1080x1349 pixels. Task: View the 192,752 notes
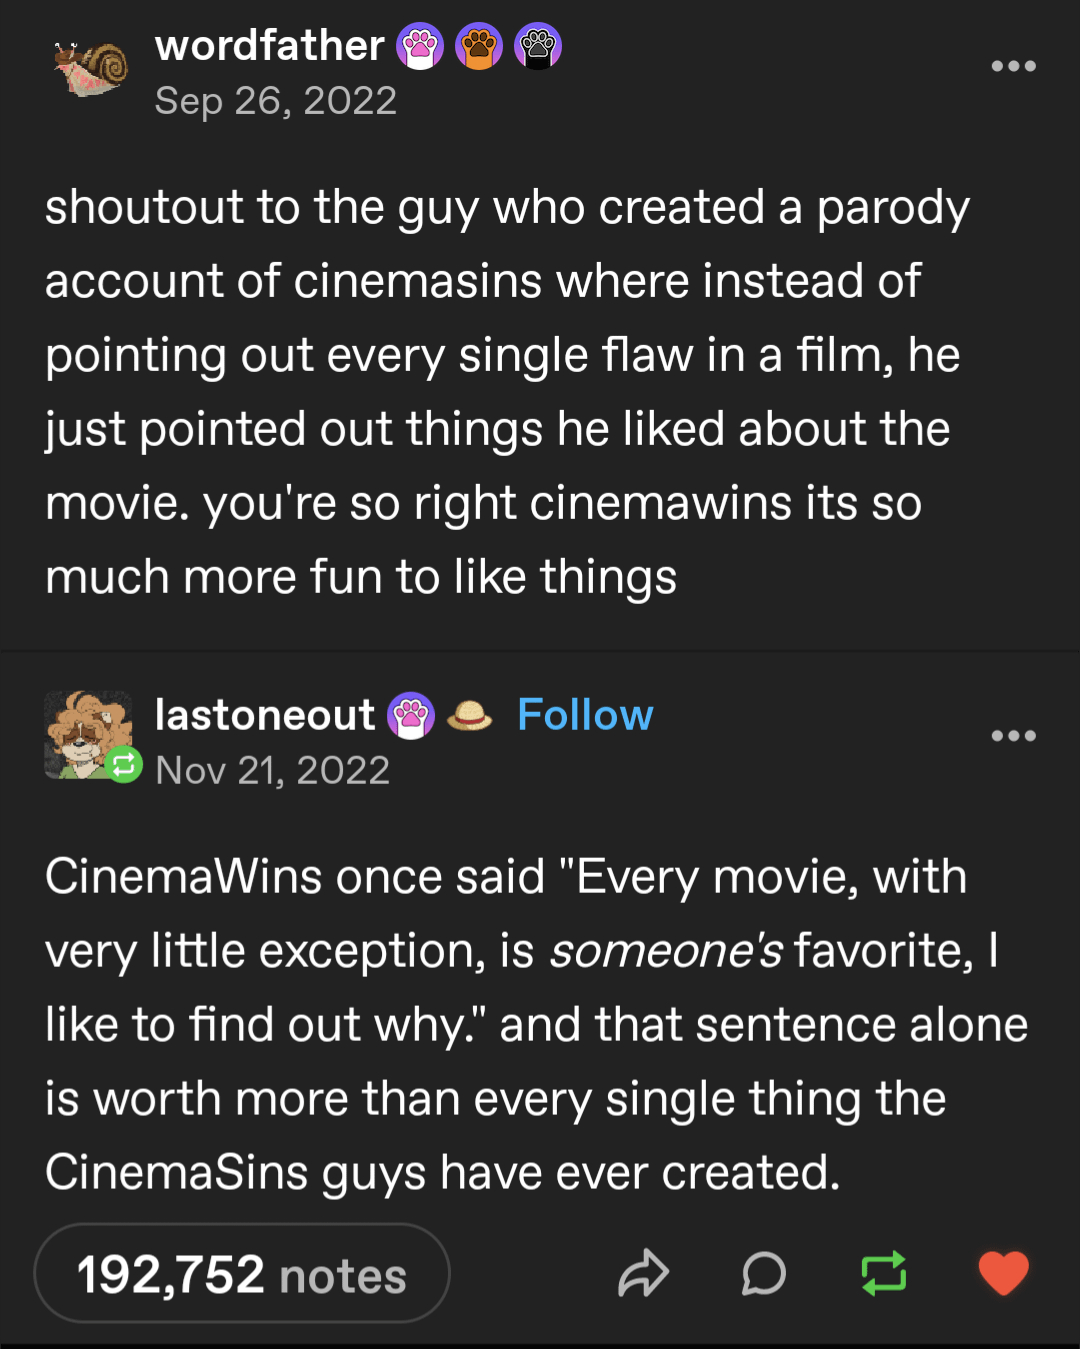point(242,1274)
